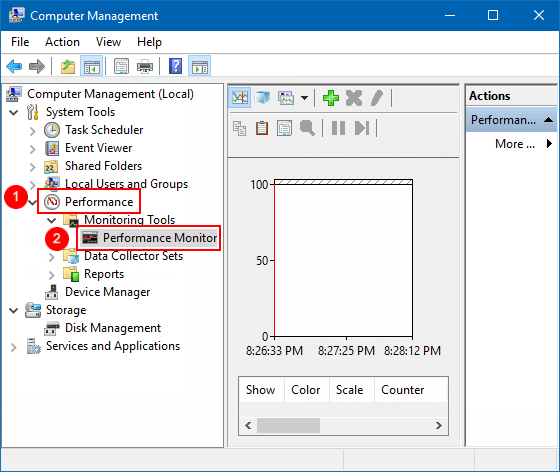560x472 pixels.
Task: Click the Paste Counter List clipboard
Action: click(262, 128)
